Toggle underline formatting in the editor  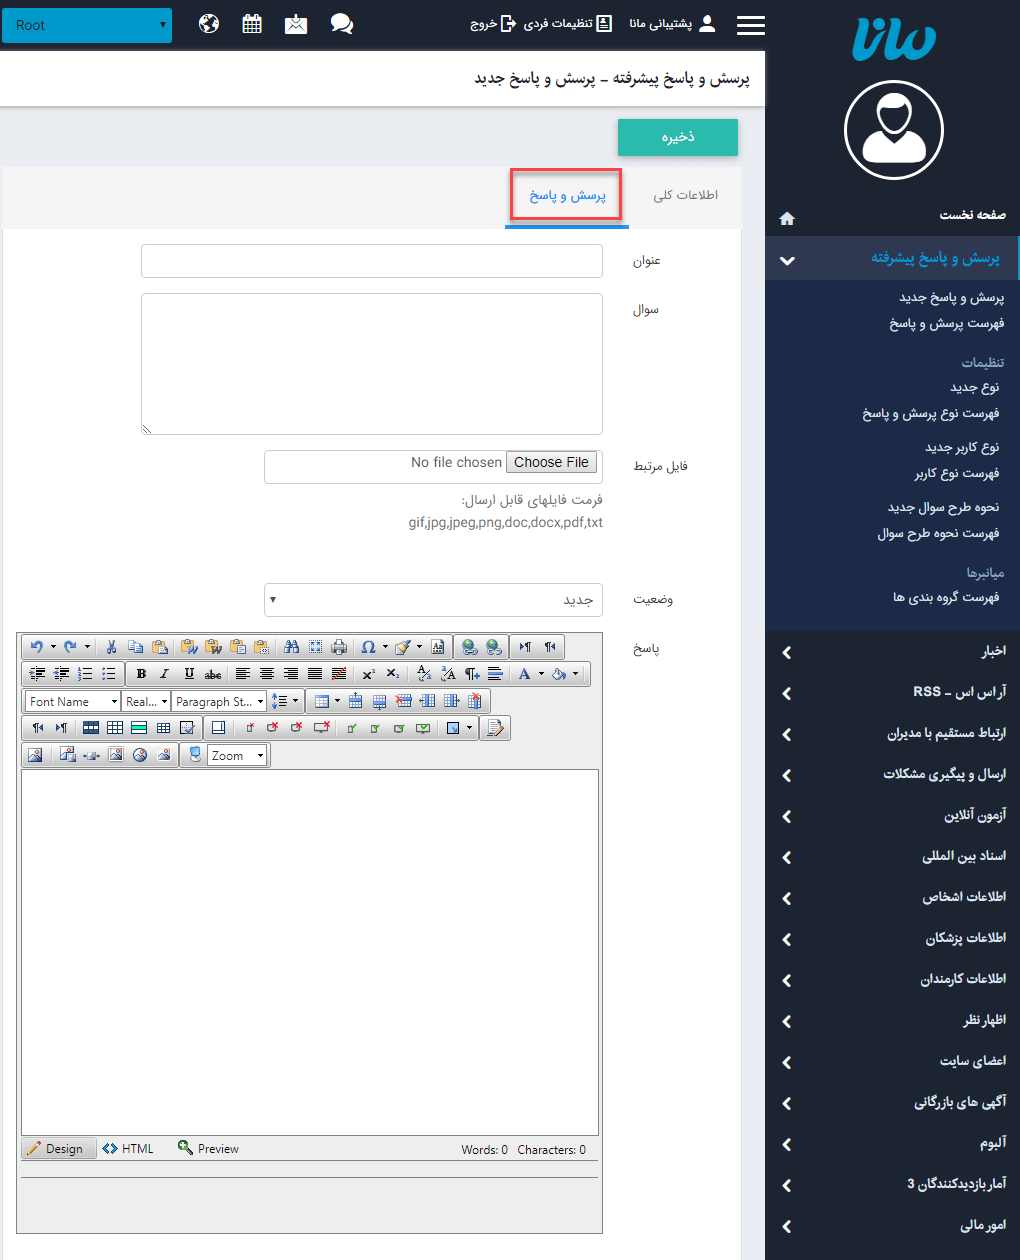click(x=188, y=673)
